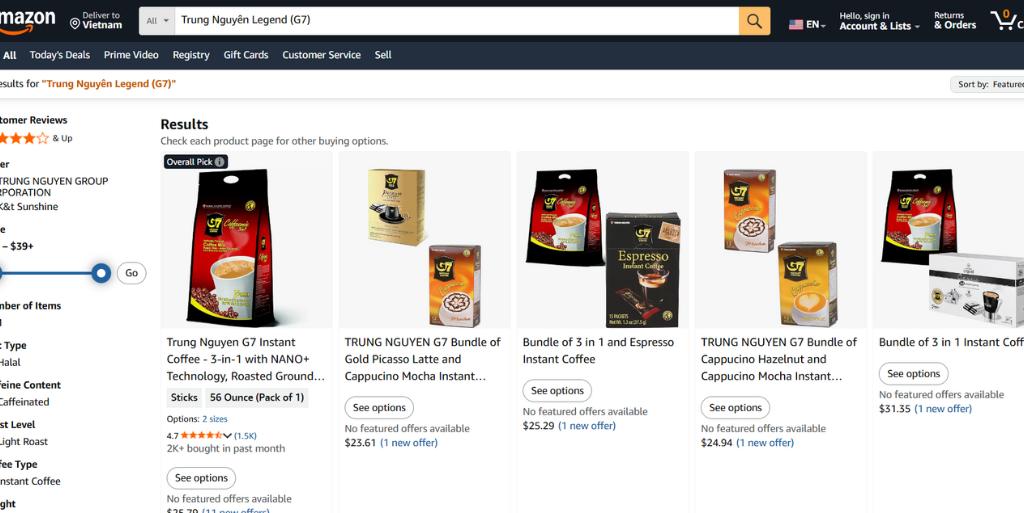
Task: Open Today's Deals in navigation bar
Action: click(59, 55)
